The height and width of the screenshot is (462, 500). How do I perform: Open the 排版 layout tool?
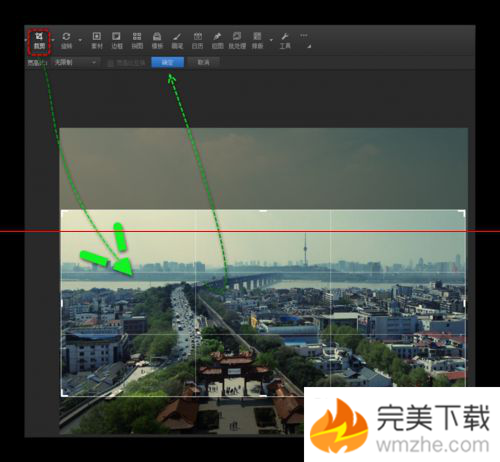pyautogui.click(x=257, y=41)
